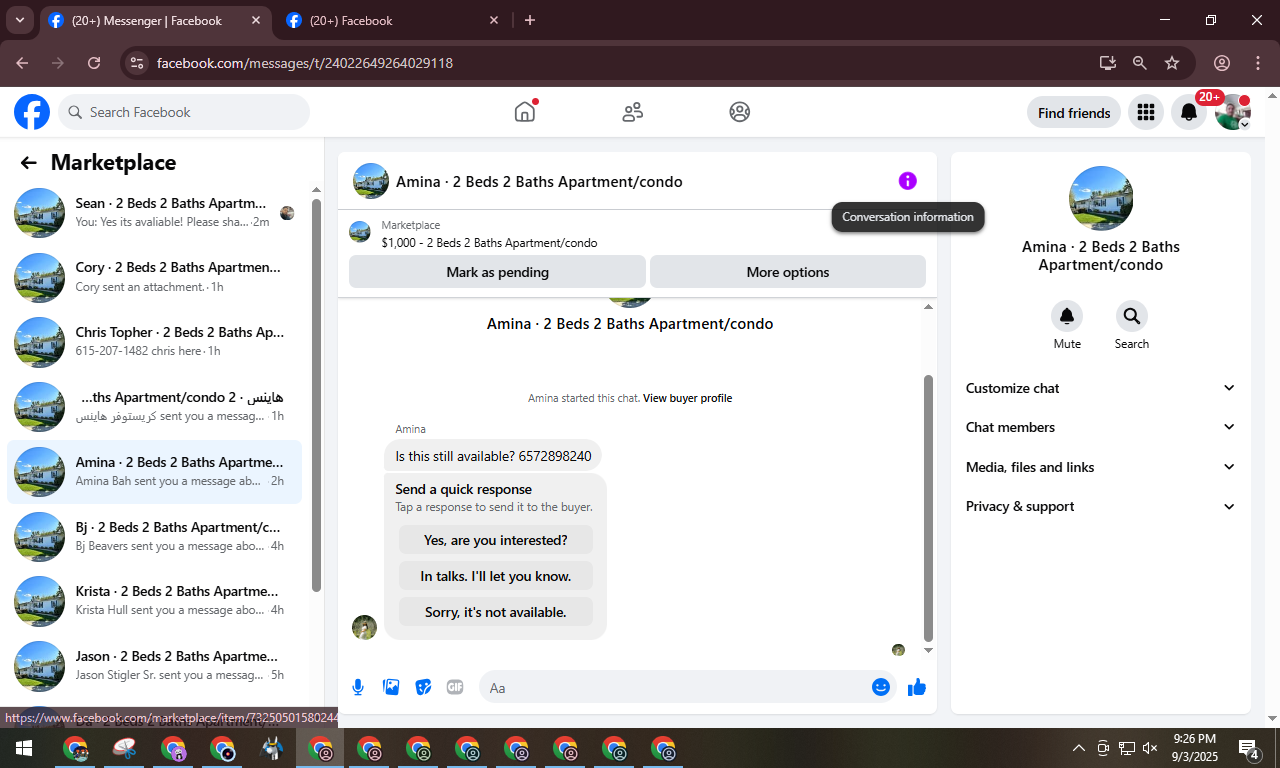The width and height of the screenshot is (1280, 768).
Task: Open the Cory conversation
Action: point(155,277)
